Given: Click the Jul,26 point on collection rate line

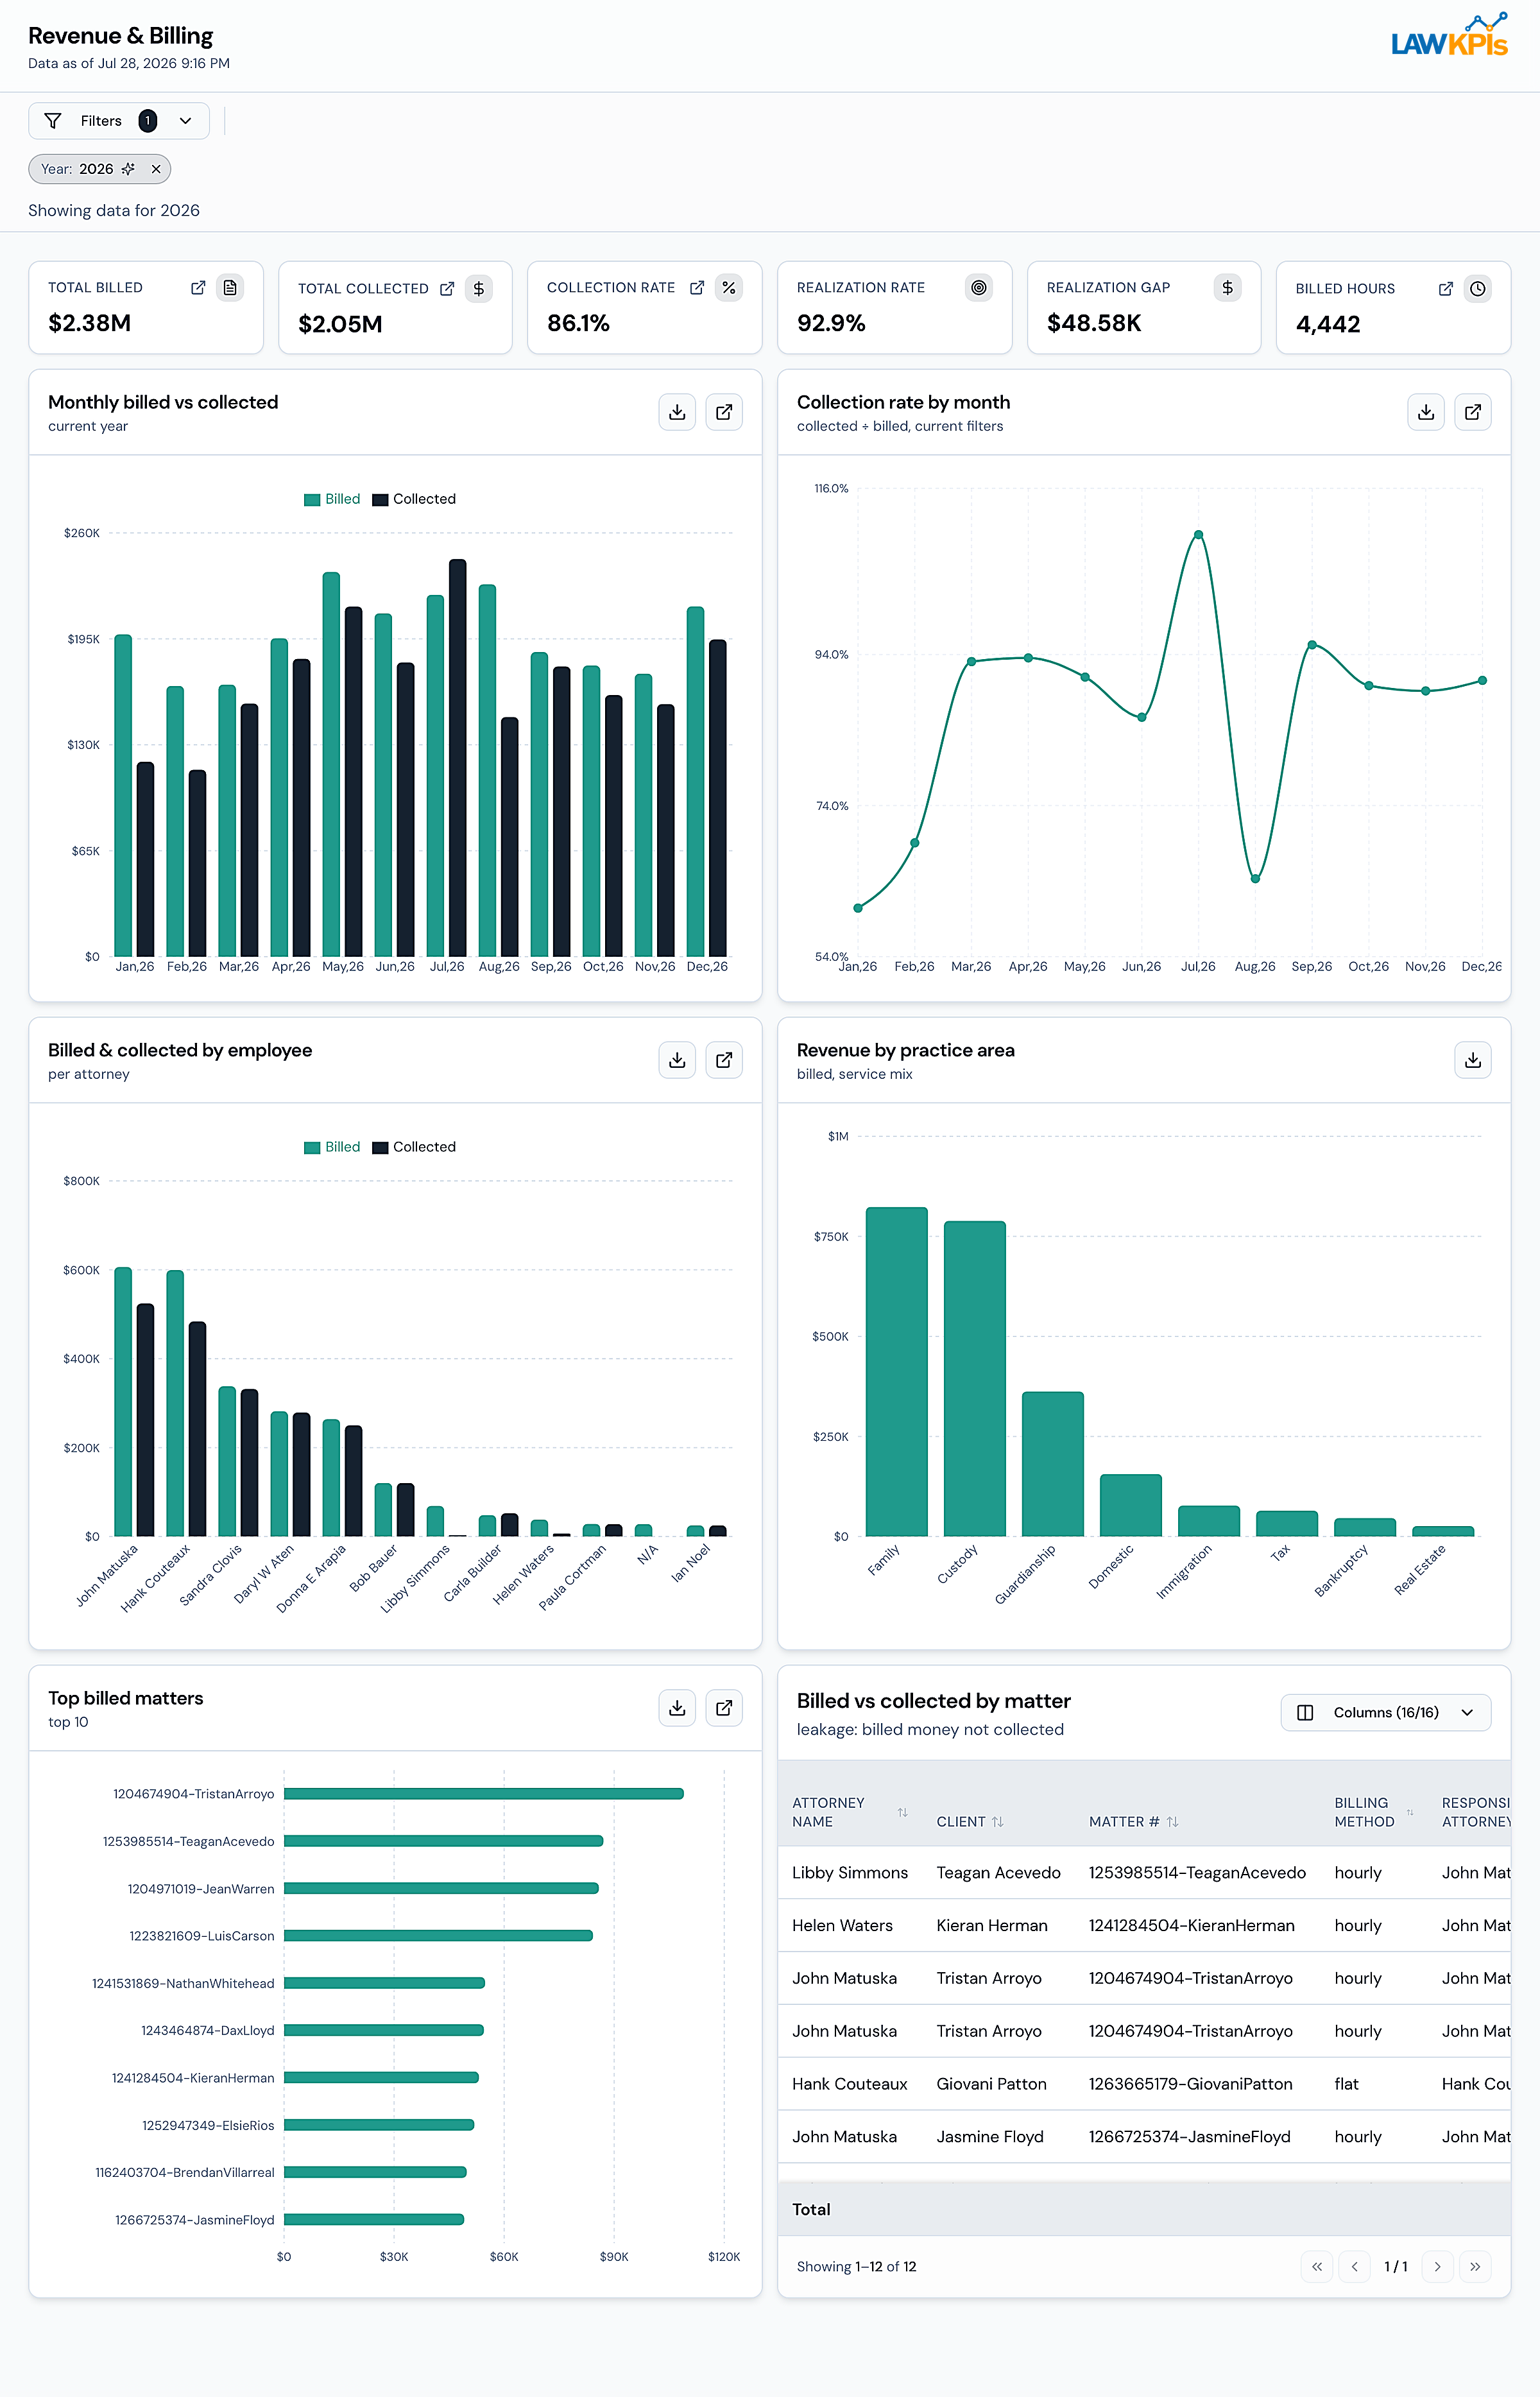Looking at the screenshot, I should pos(1198,535).
